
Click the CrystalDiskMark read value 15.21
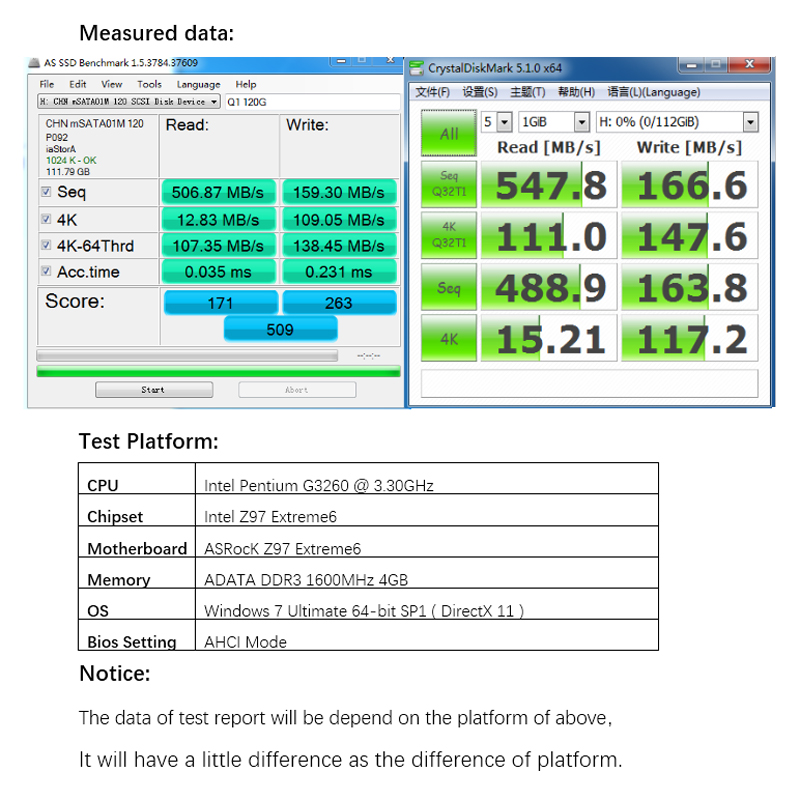(549, 338)
